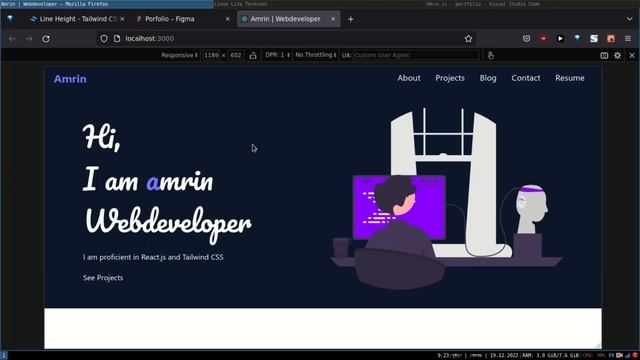The image size is (640, 360).
Task: Open the shield tracking protection icon
Action: [x=104, y=38]
